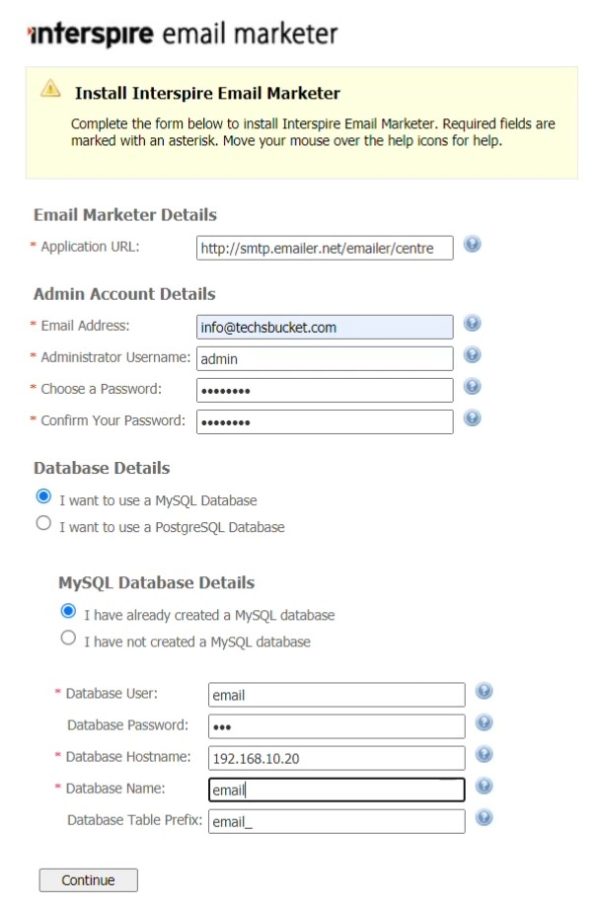Click help icon next to Database User
The width and height of the screenshot is (600, 909).
pyautogui.click(x=484, y=692)
